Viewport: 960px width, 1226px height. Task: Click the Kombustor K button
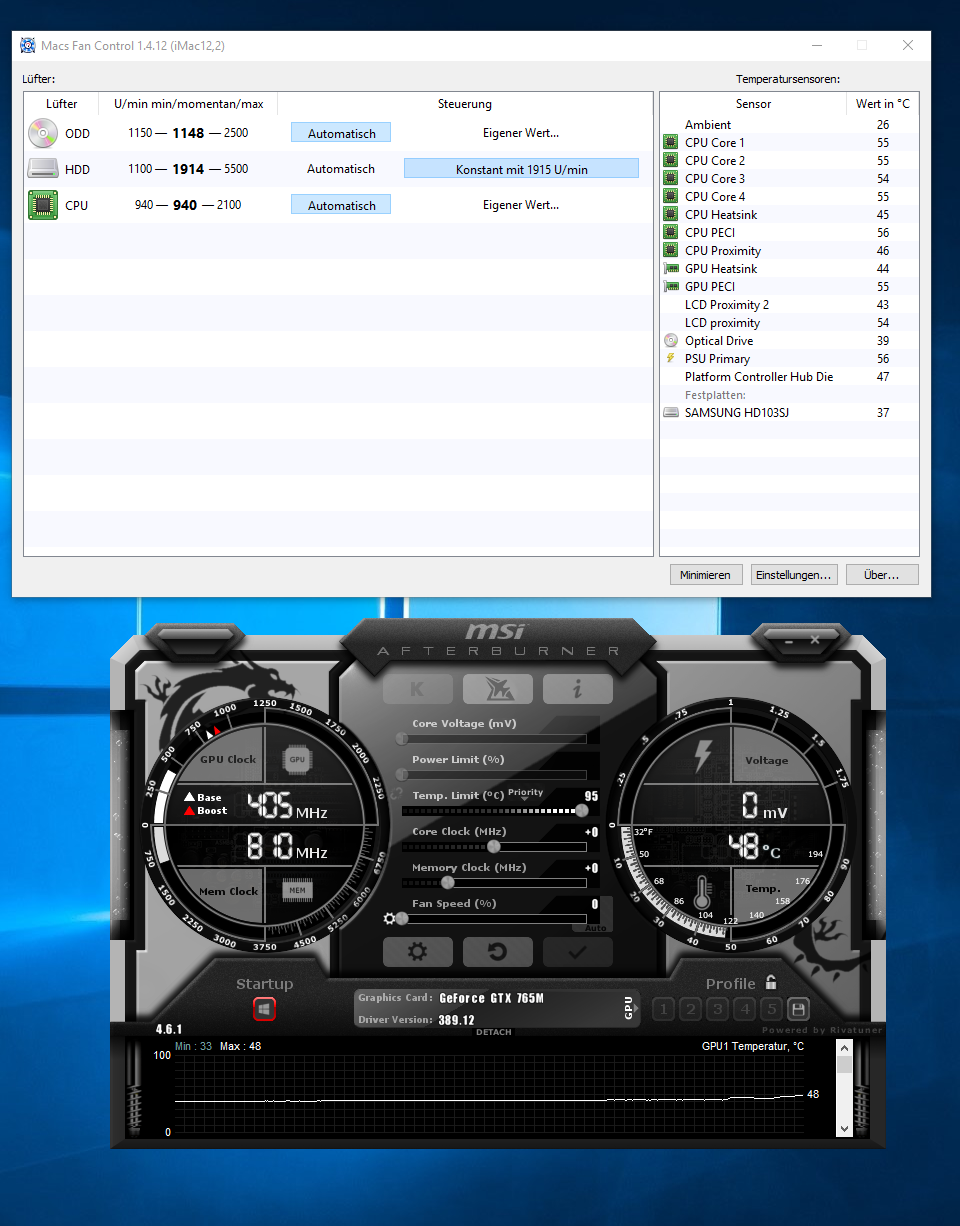(x=417, y=689)
